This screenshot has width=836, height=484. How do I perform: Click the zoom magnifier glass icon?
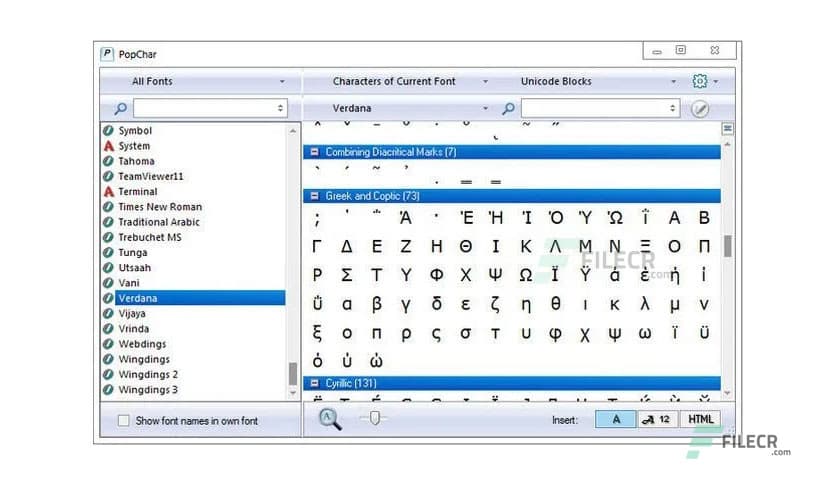point(329,419)
